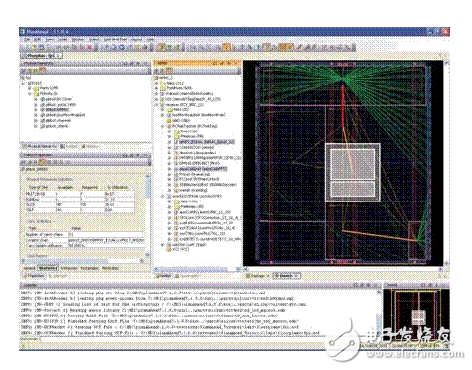This screenshot has height=370, width=472.
Task: Collapse the ROOT node in Physical Hierarchy
Action: pyautogui.click(x=23, y=83)
